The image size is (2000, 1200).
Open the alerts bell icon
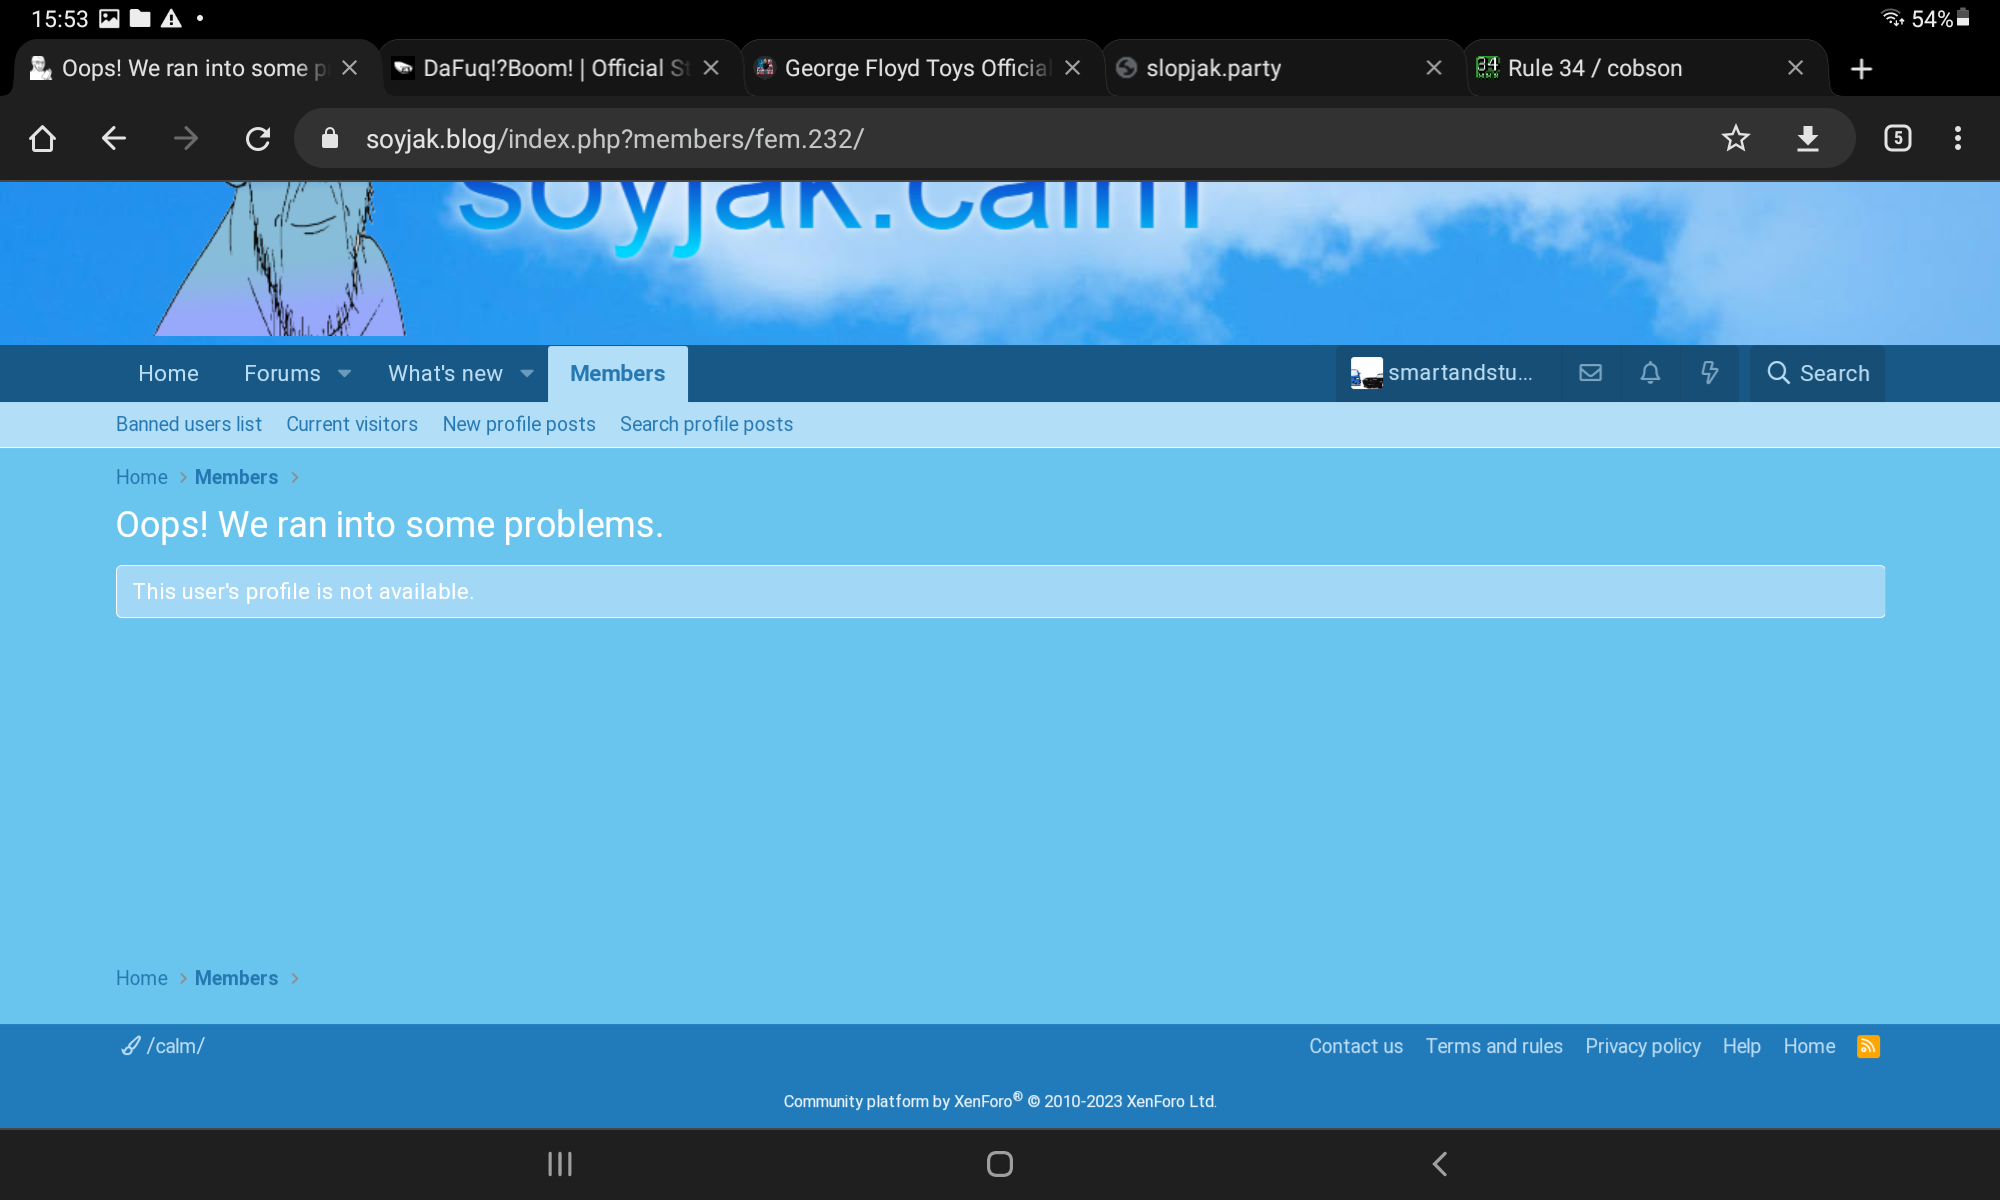click(x=1650, y=373)
